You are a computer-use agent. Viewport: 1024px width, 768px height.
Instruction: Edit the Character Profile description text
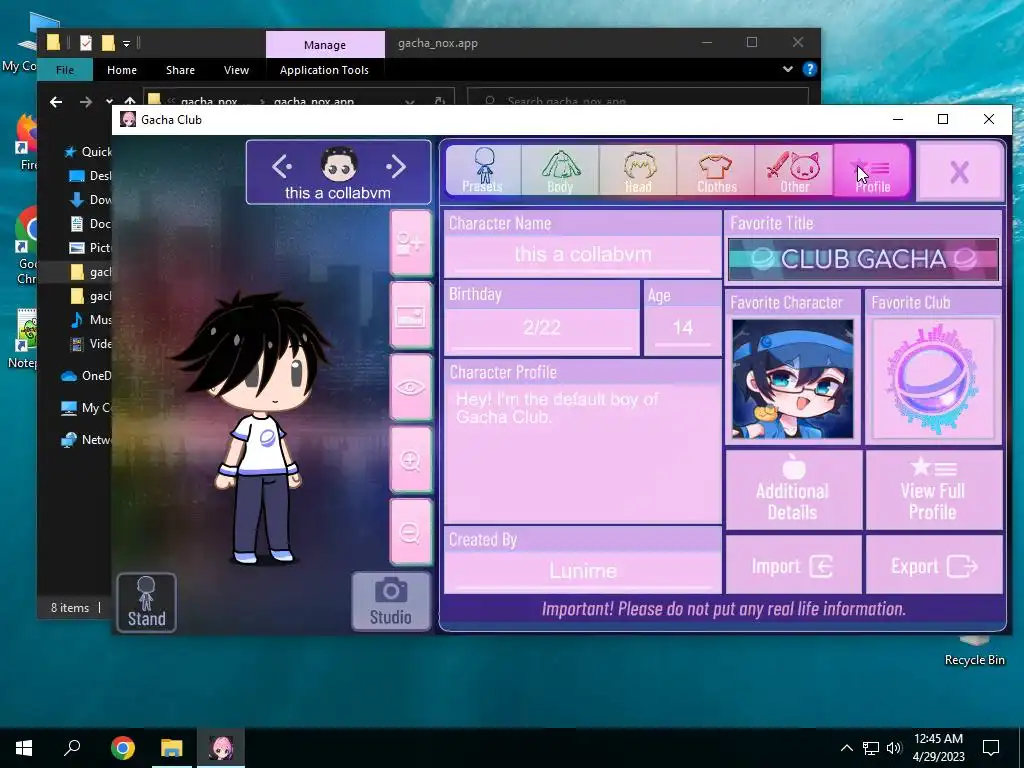[583, 452]
